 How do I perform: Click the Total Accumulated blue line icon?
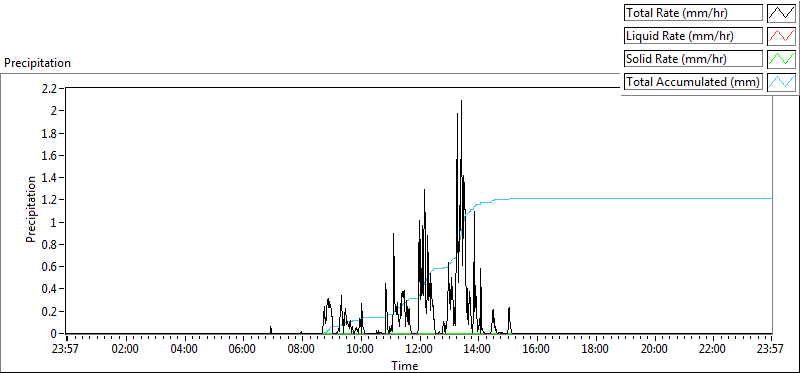click(x=781, y=82)
